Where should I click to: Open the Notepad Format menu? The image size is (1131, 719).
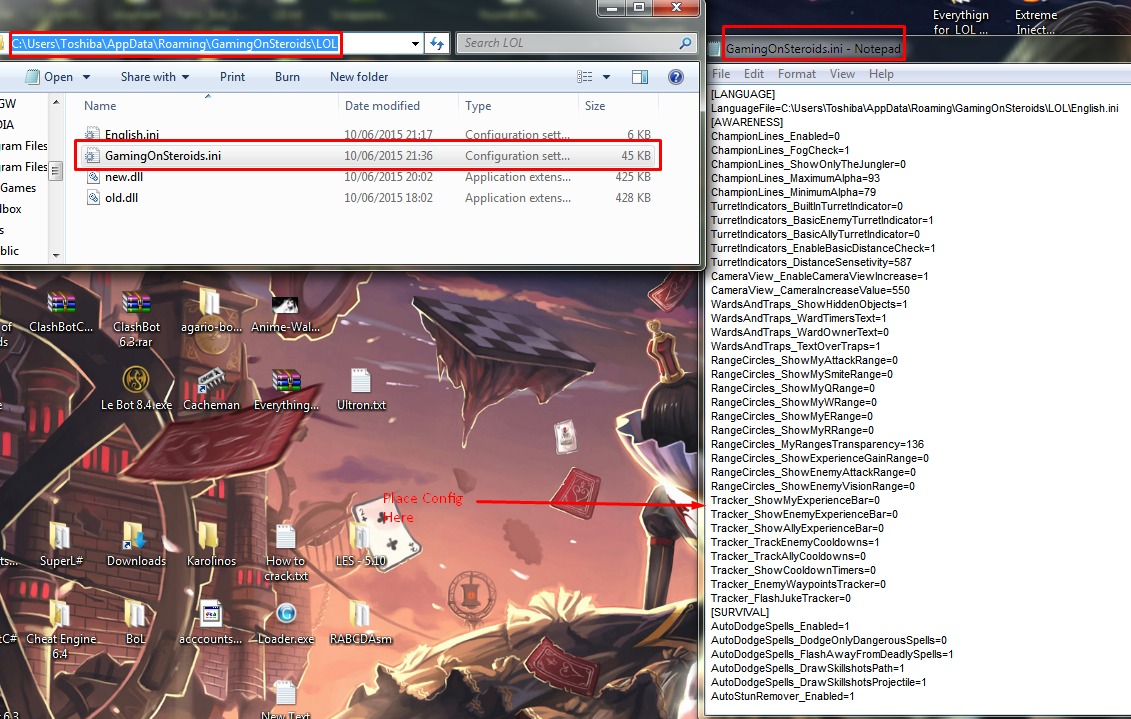(x=796, y=74)
